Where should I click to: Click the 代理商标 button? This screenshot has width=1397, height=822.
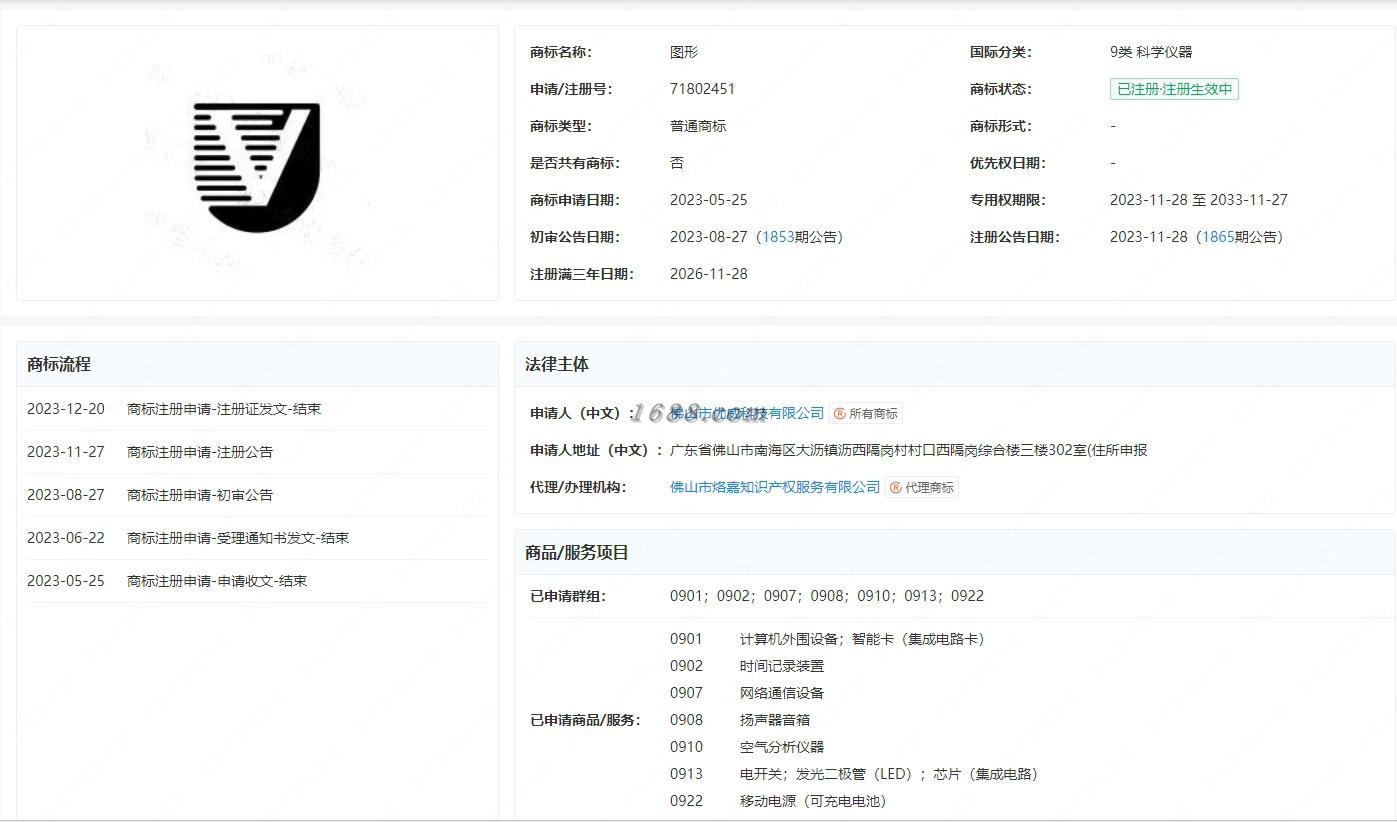(x=922, y=488)
